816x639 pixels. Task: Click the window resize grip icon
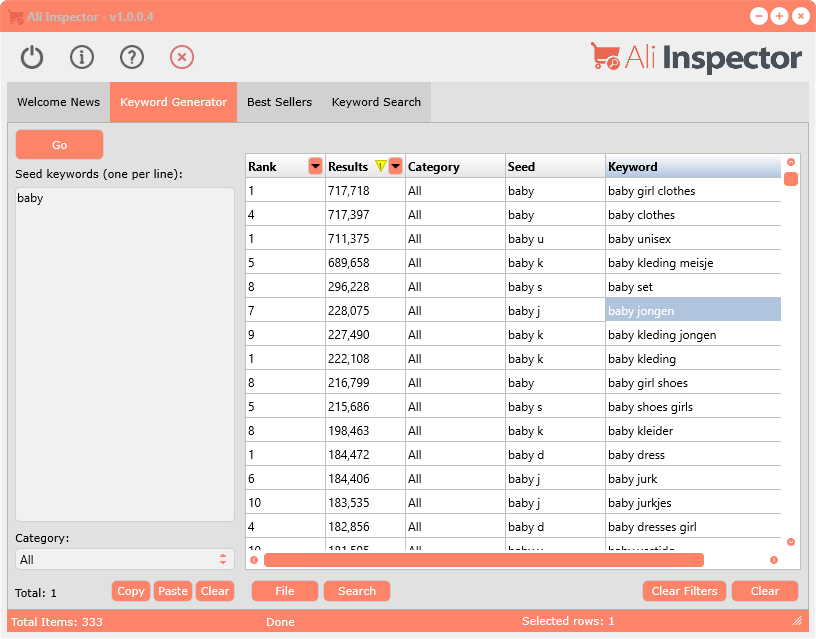(797, 620)
